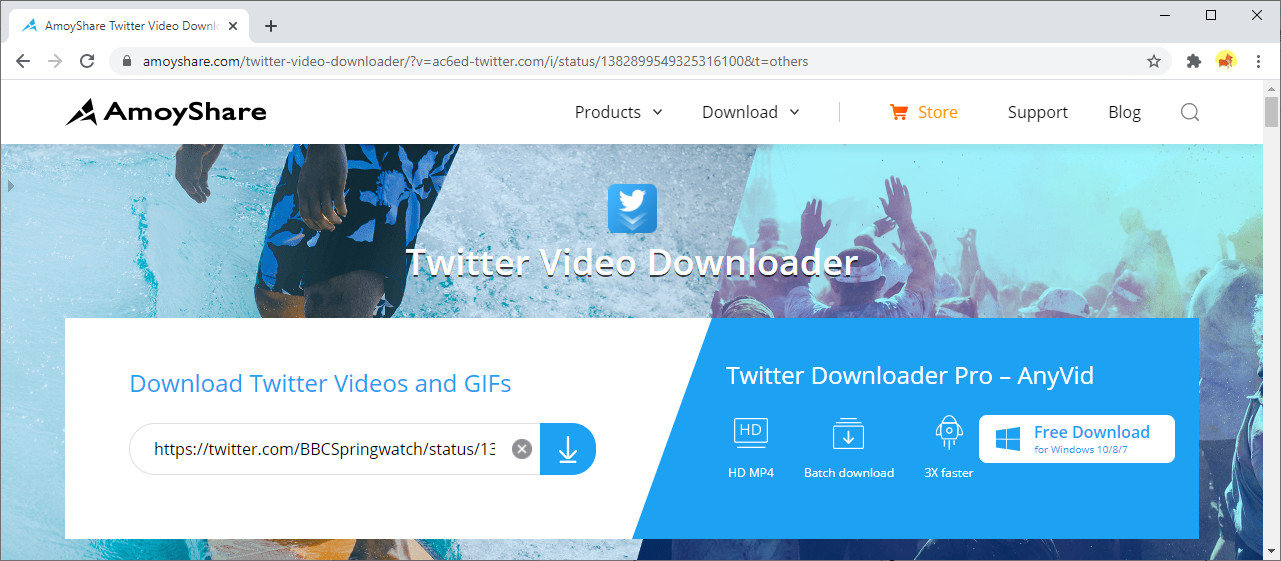Click the Download Twitter Videos and GIFs heading
Viewport: 1281px width, 561px height.
(320, 383)
